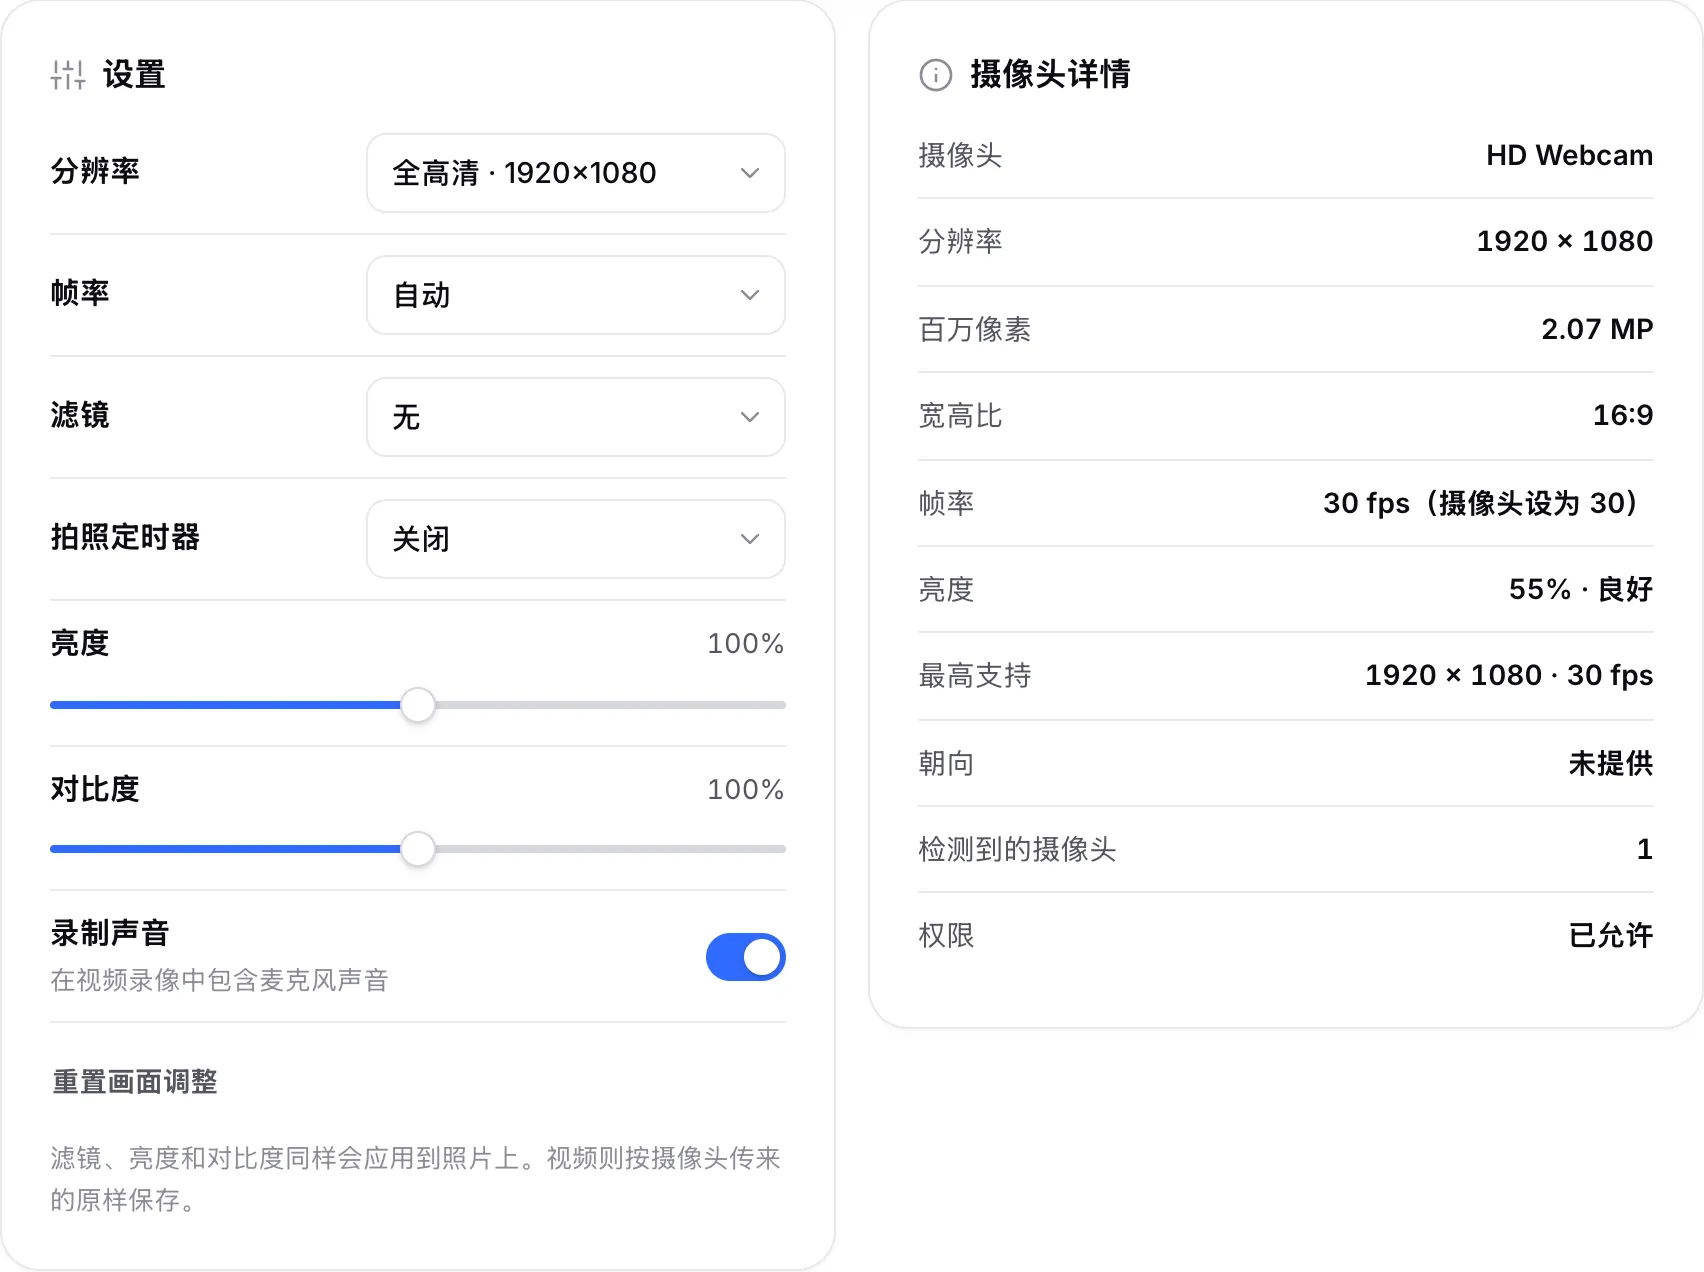This screenshot has width=1704, height=1272.
Task: Click the 摄像头详情 panel heading
Action: [1050, 74]
